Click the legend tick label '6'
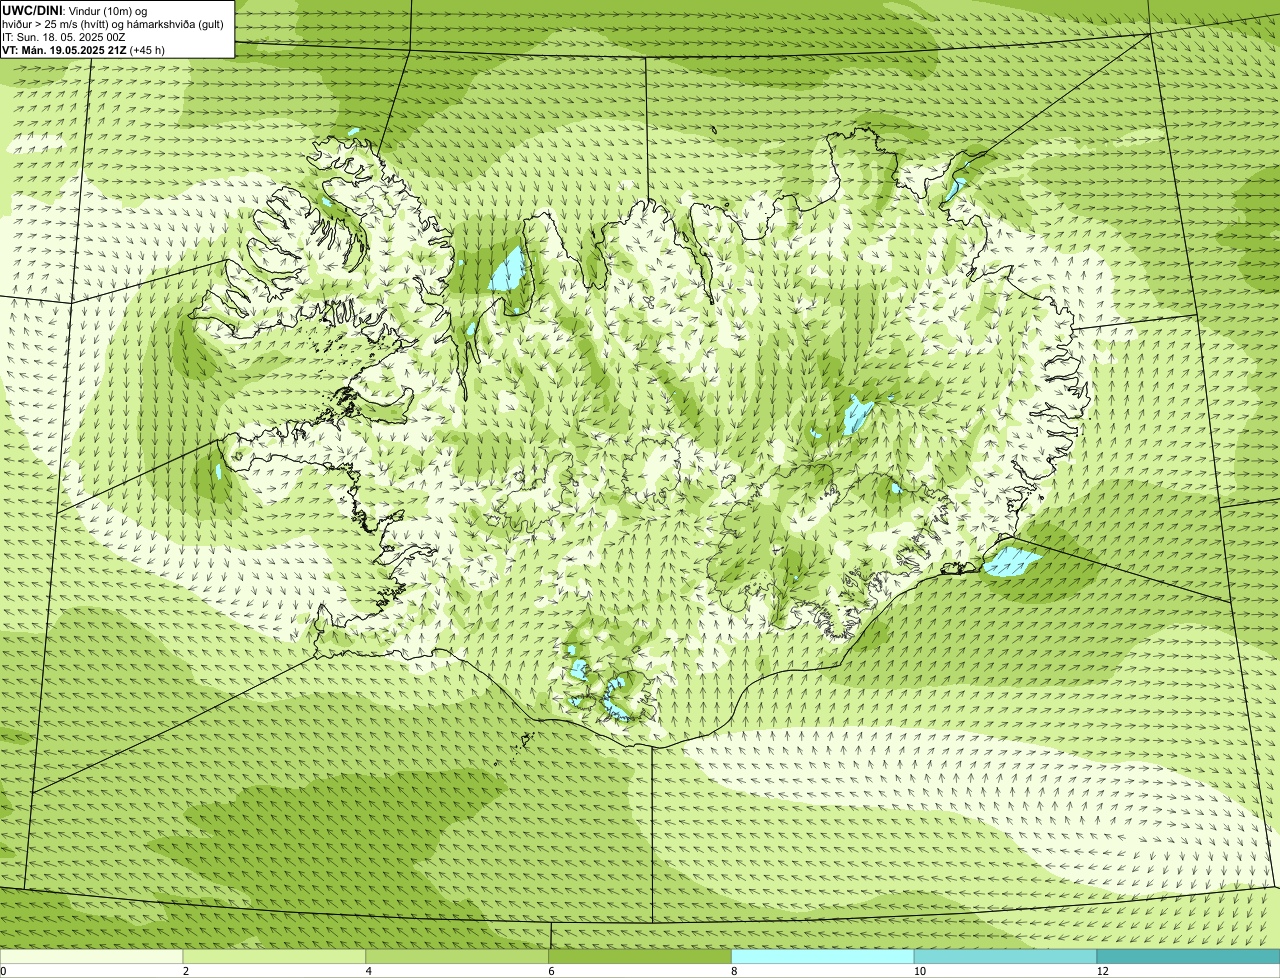The width and height of the screenshot is (1280, 978). pos(551,971)
